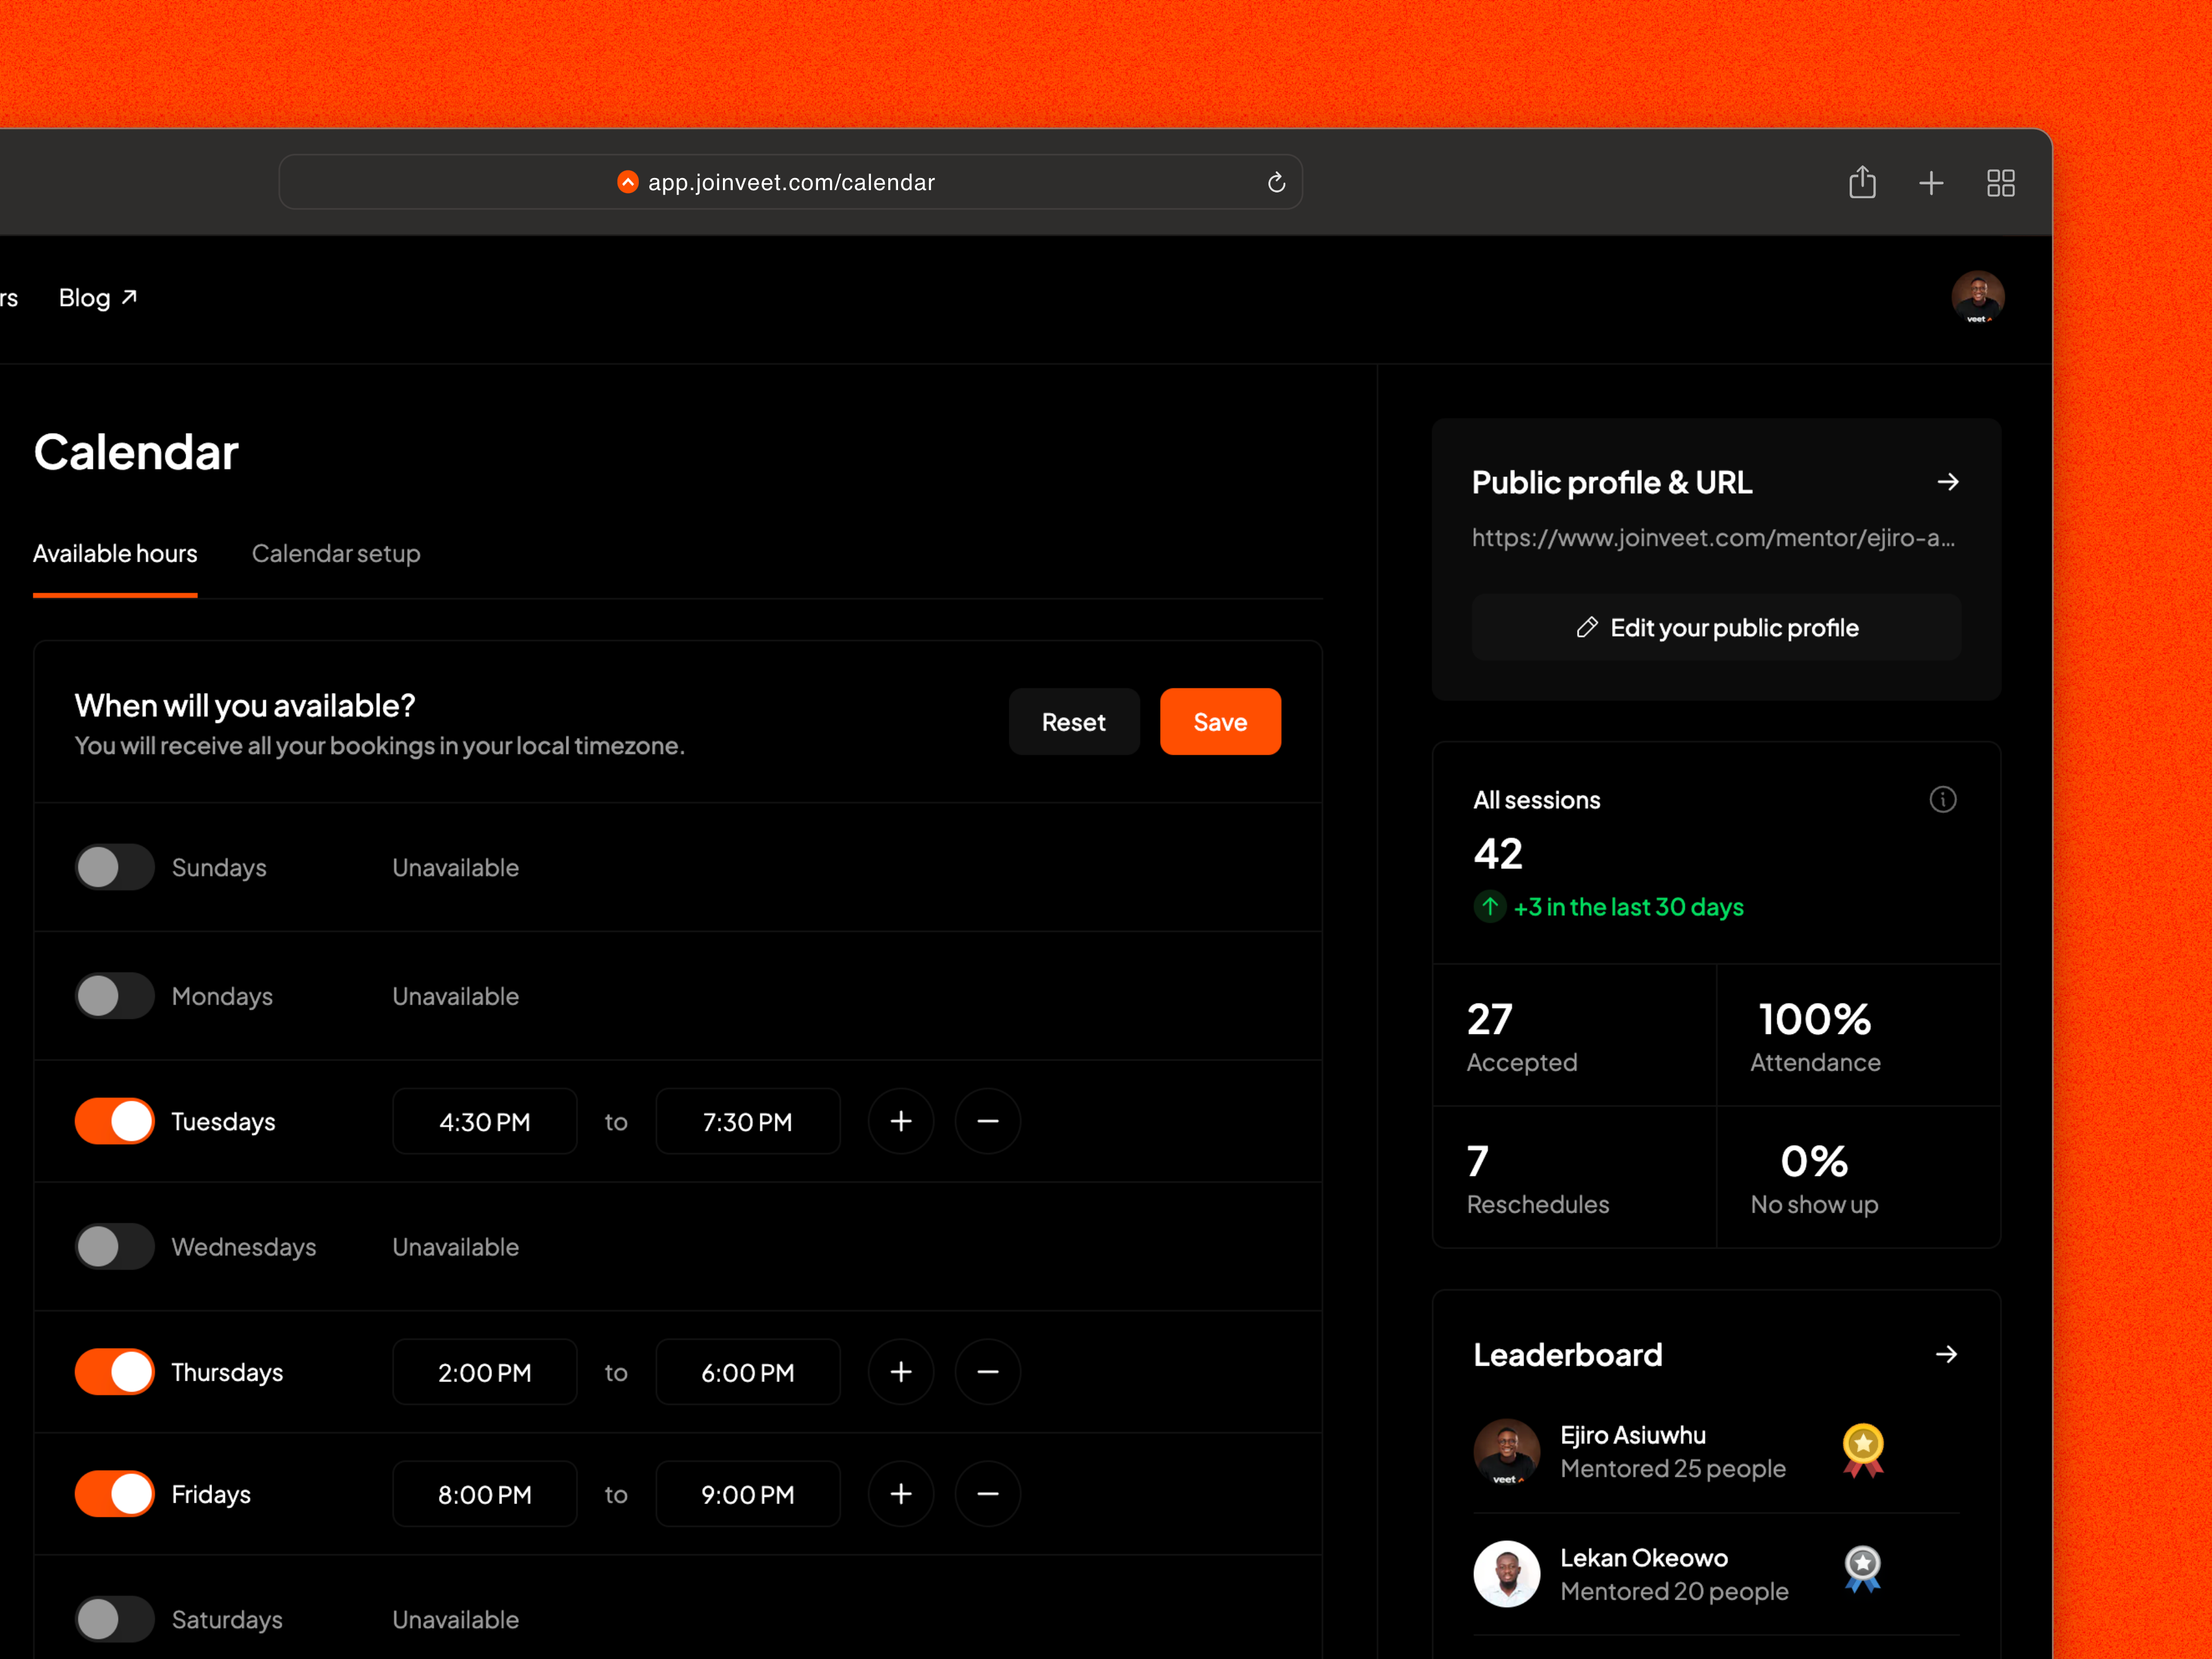The image size is (2212, 1659).
Task: Click the 7 Reschedules stat
Action: [1574, 1178]
